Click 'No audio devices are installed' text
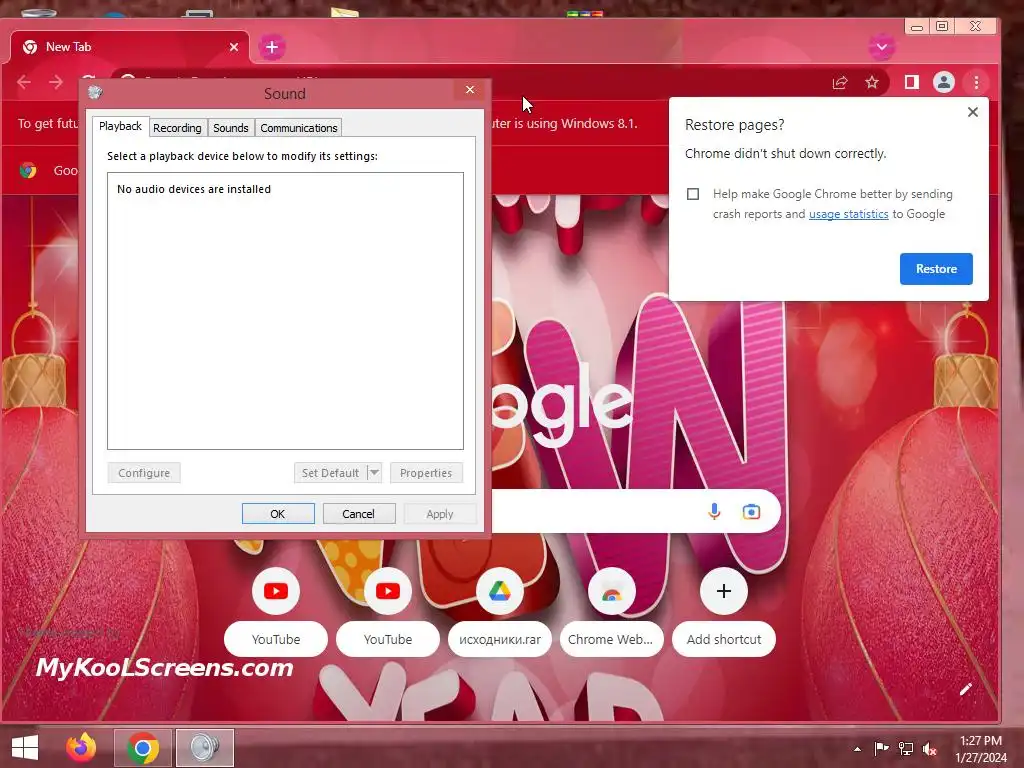The image size is (1024, 768). click(194, 189)
